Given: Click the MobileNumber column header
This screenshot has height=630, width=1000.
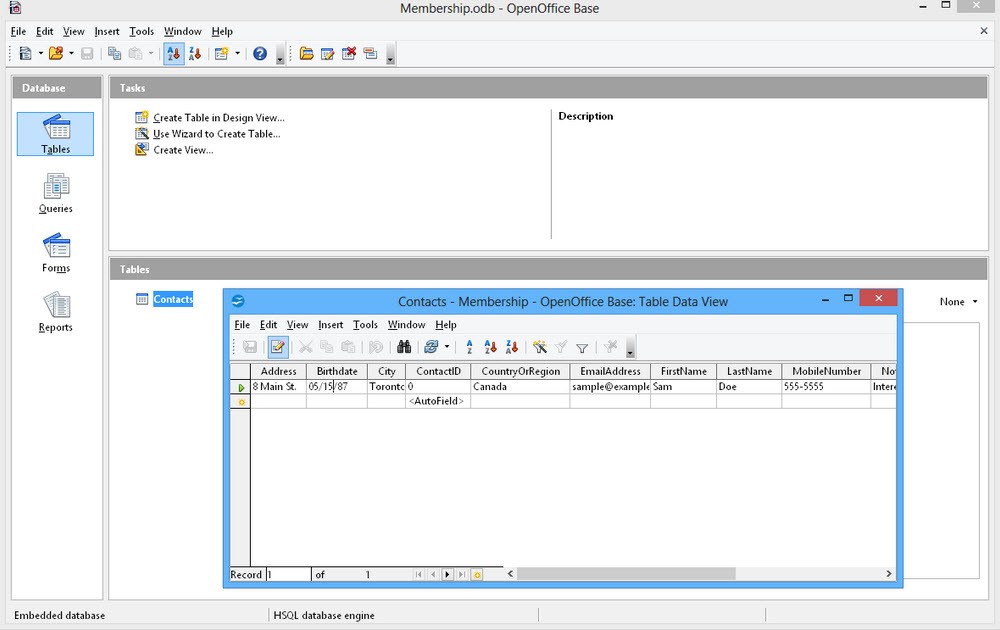Looking at the screenshot, I should pyautogui.click(x=827, y=371).
